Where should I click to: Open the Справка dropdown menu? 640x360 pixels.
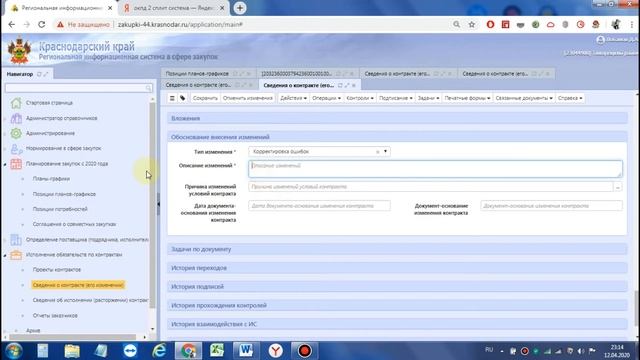point(570,98)
